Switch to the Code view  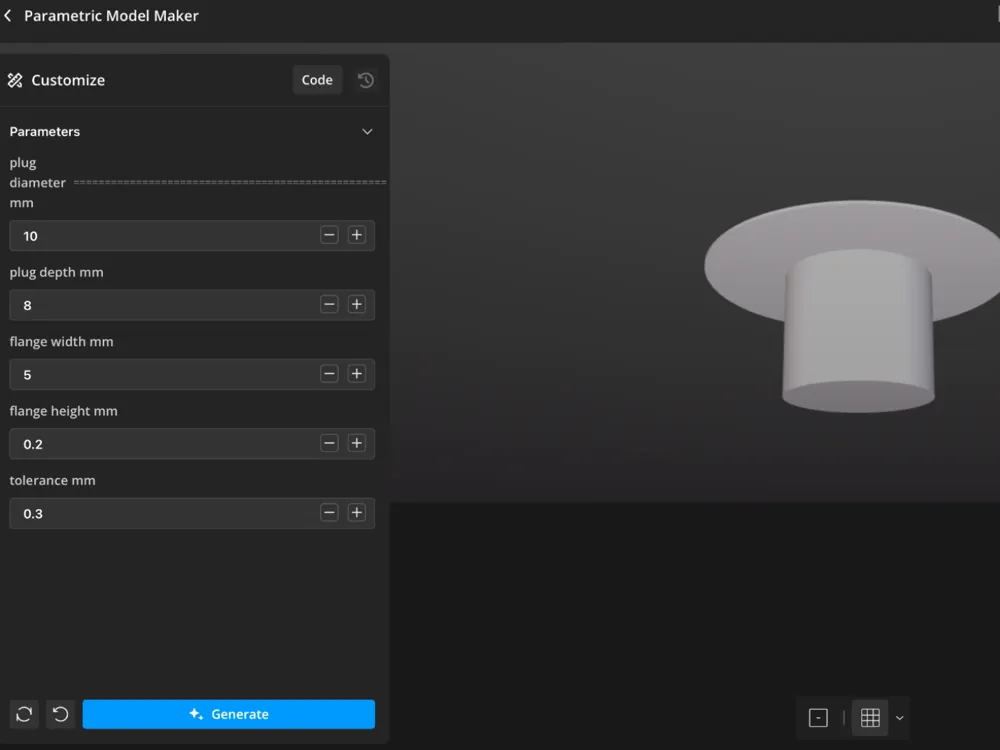pos(317,80)
